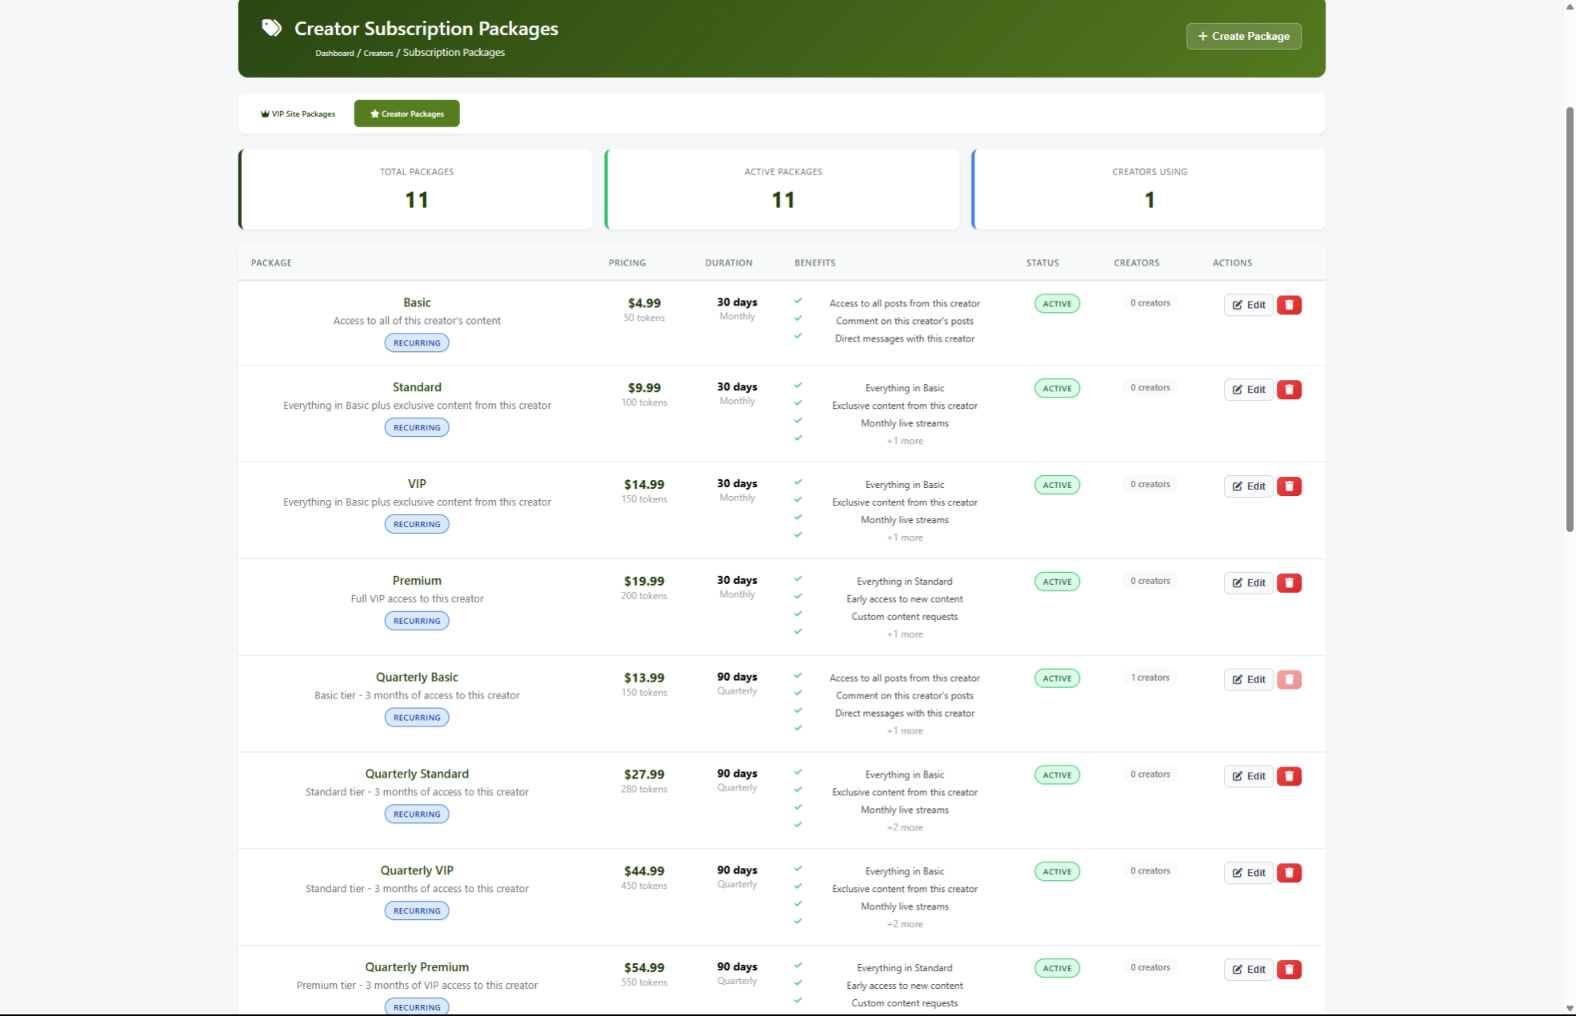Click the Create Package button

click(1243, 36)
